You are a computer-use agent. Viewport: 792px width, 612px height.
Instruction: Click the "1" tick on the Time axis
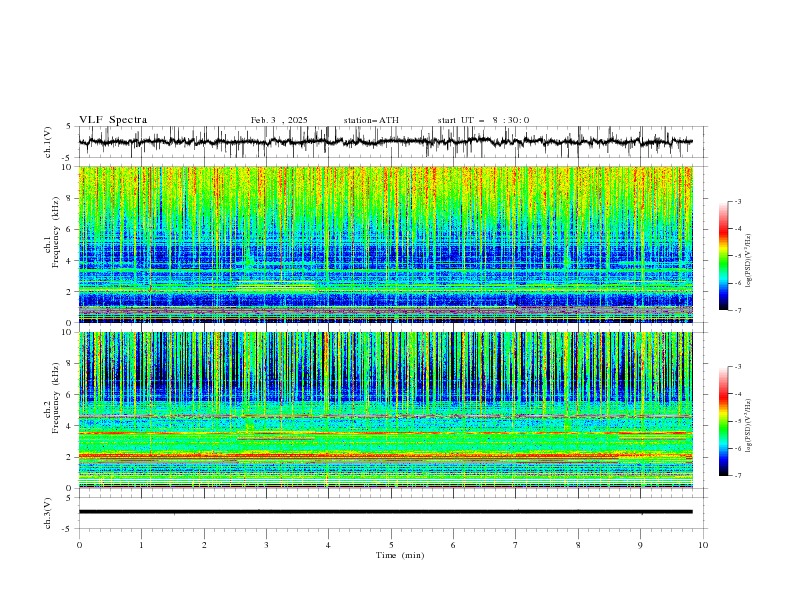pyautogui.click(x=141, y=545)
